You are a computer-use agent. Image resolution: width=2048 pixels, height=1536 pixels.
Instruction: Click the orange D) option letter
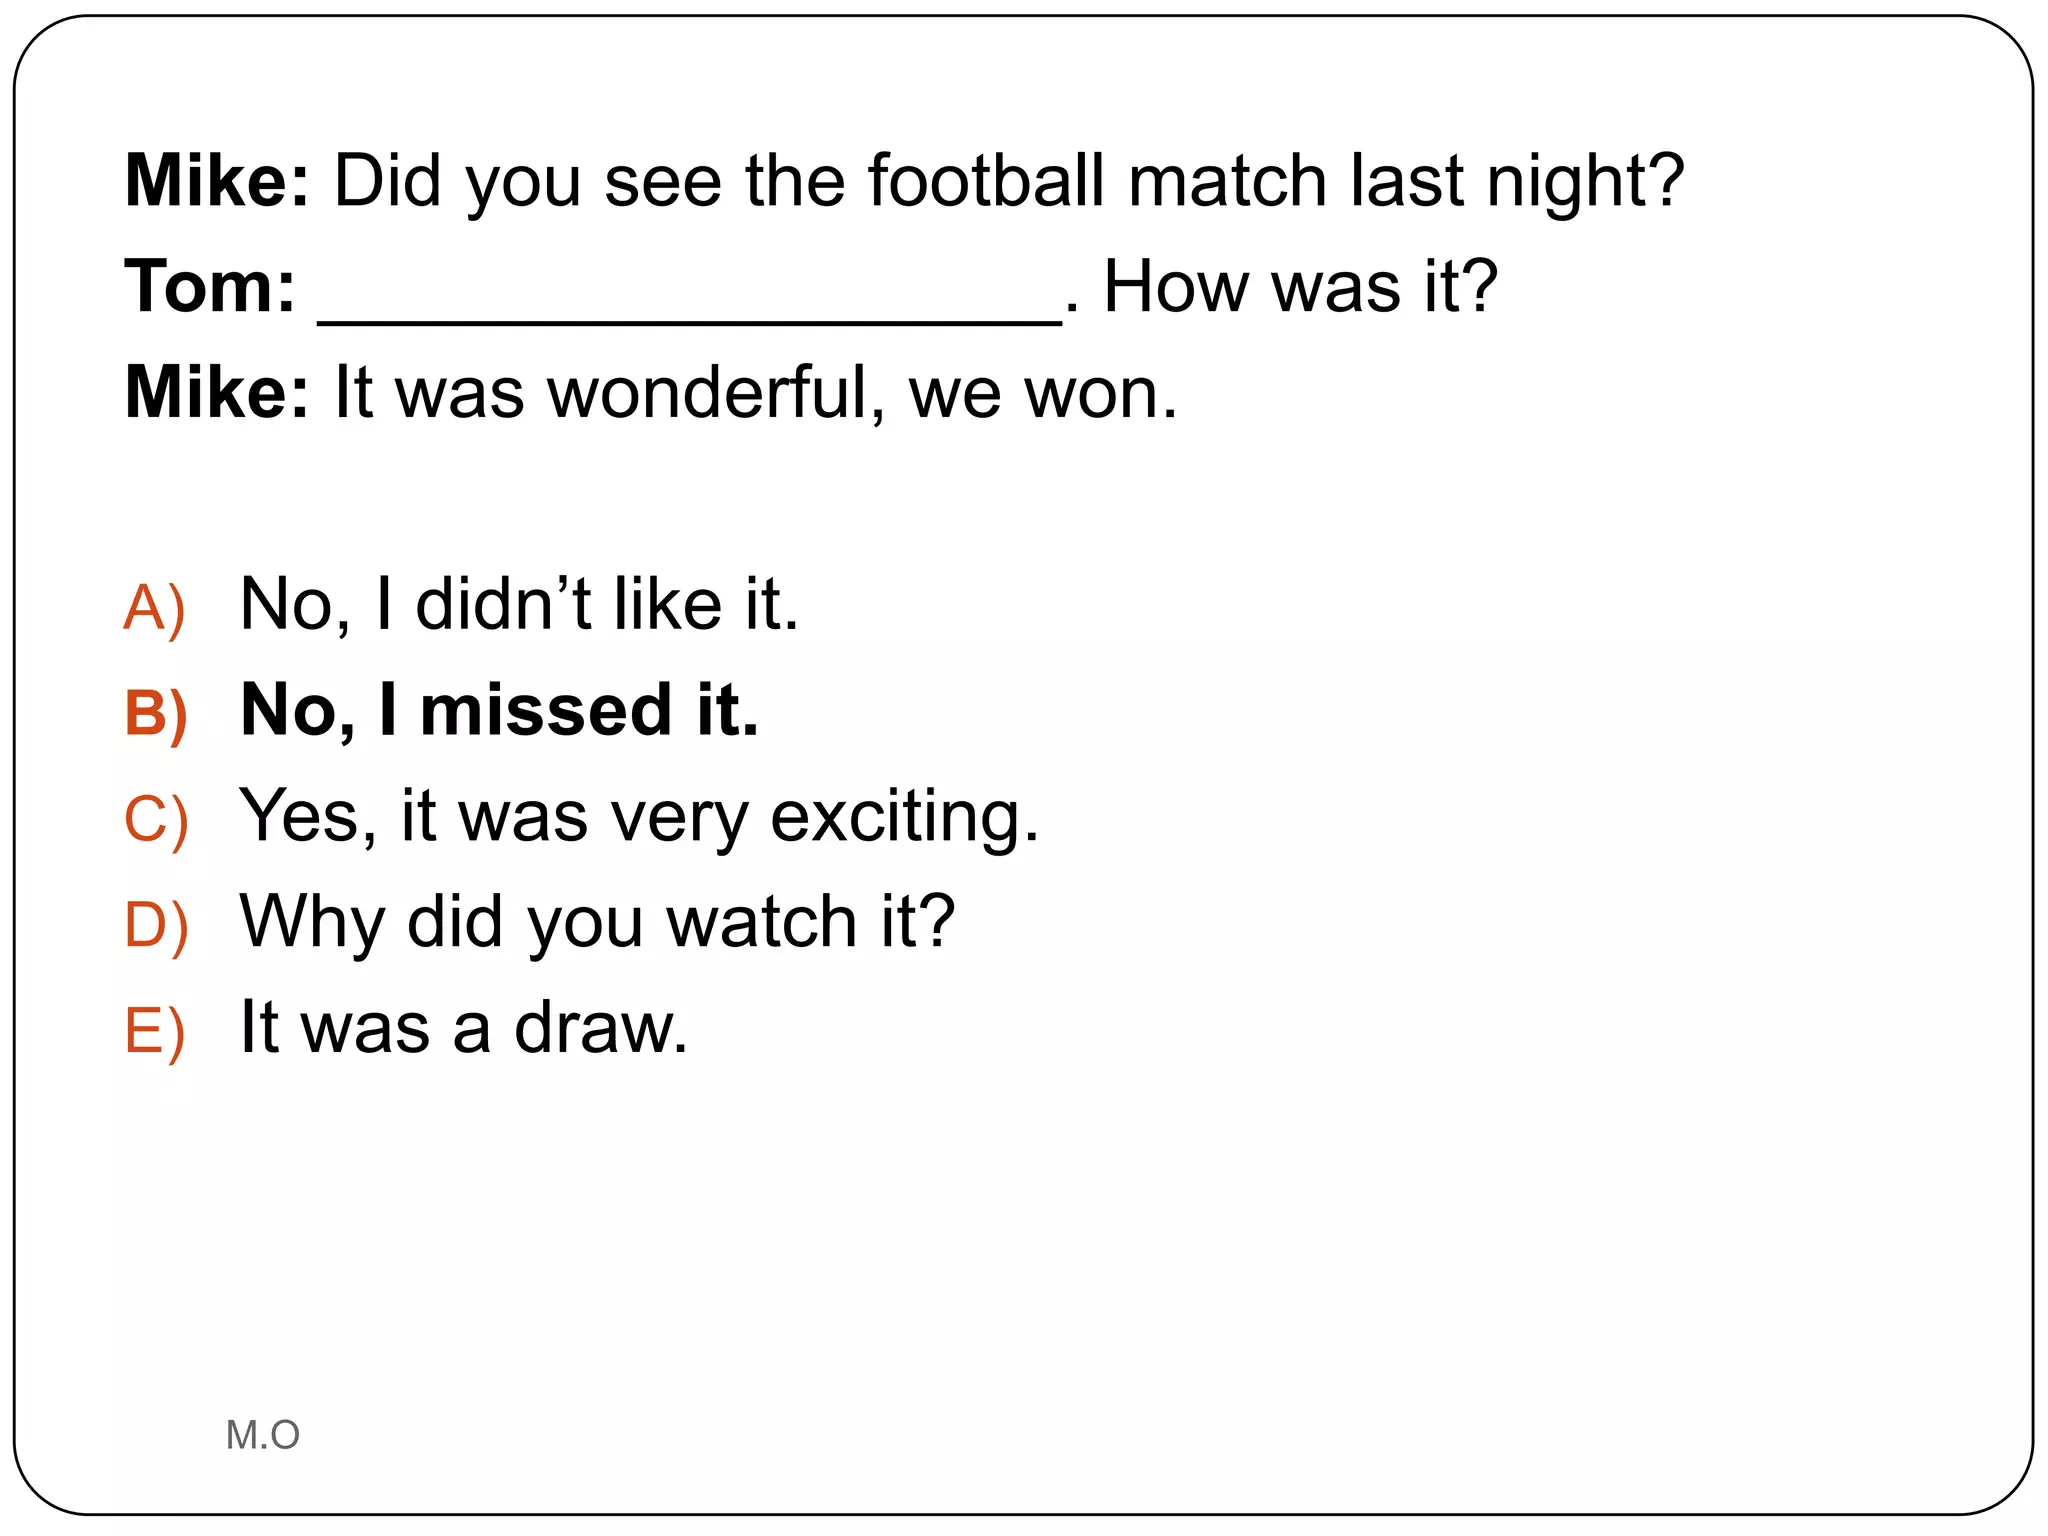click(156, 926)
